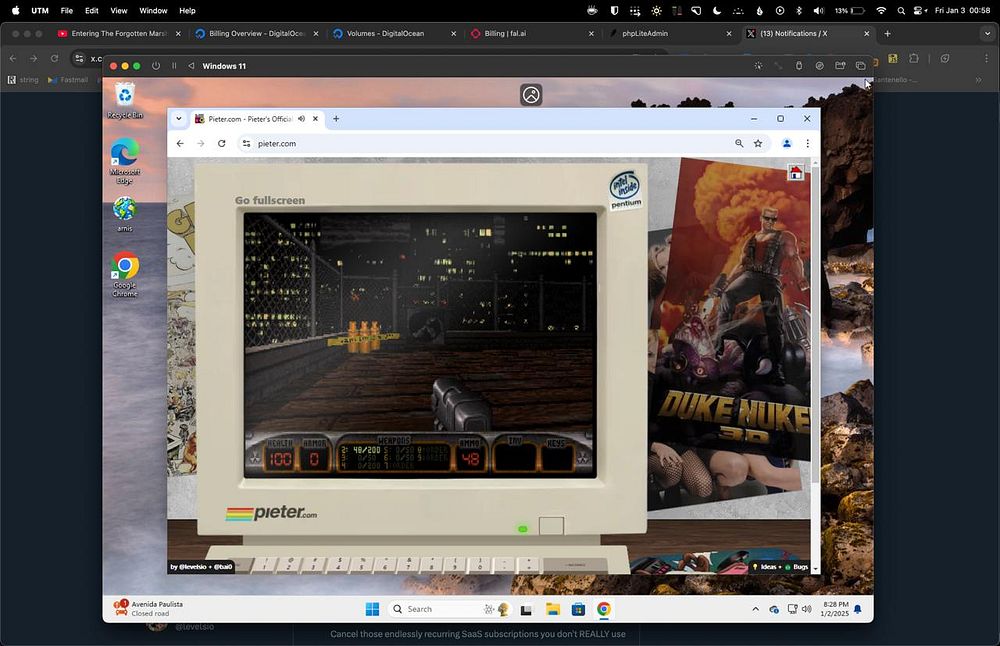This screenshot has width=1000, height=646.
Task: Click the Intel Inside Pentium sticker
Action: pos(625,189)
